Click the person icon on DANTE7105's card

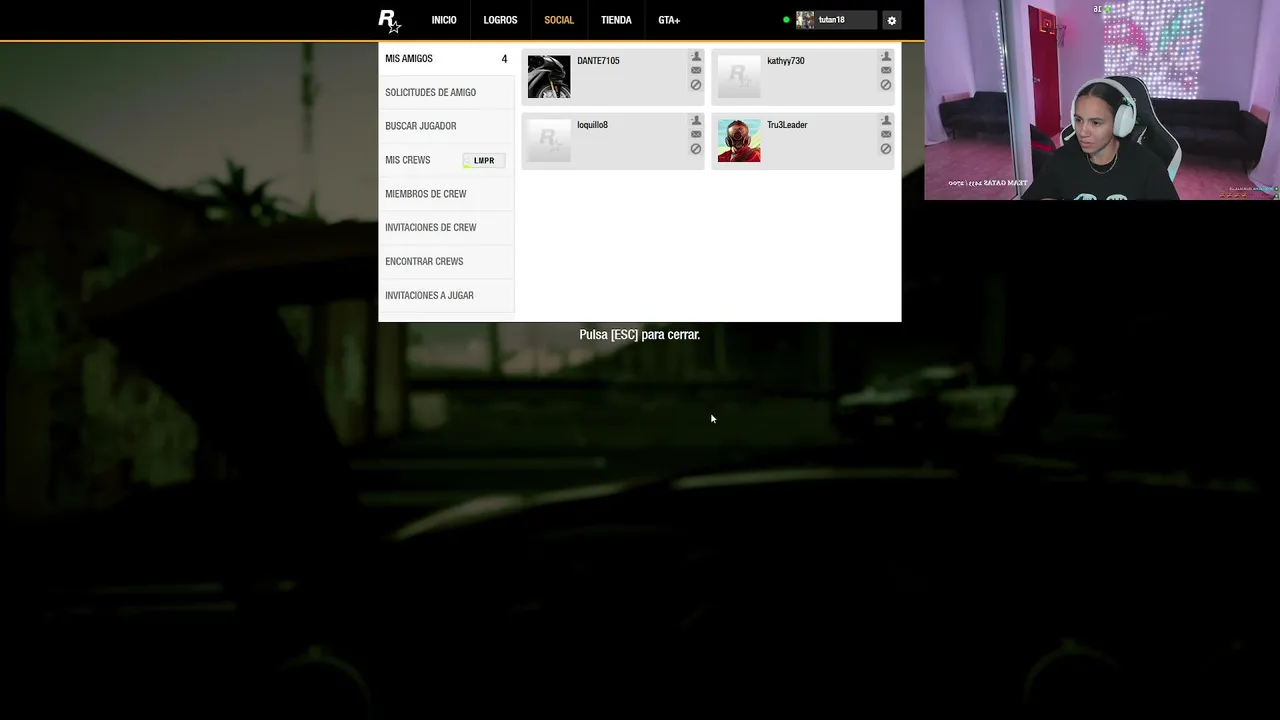click(696, 57)
